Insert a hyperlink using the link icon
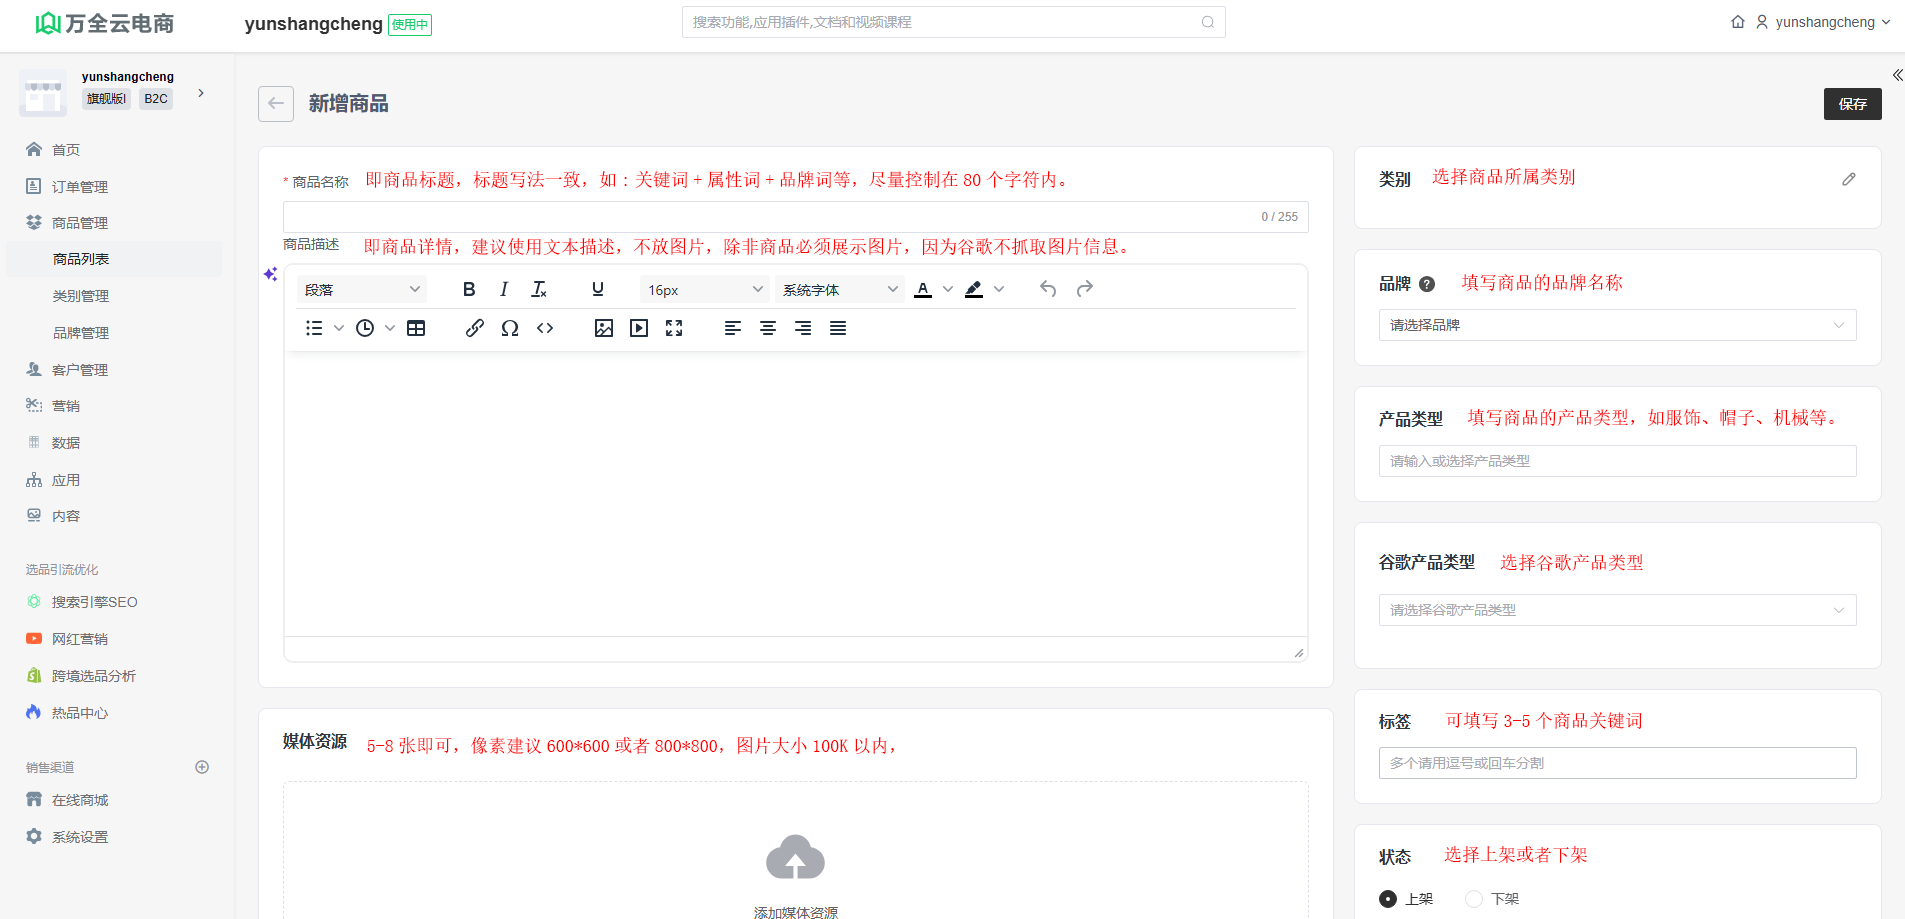Viewport: 1905px width, 919px height. [x=475, y=328]
